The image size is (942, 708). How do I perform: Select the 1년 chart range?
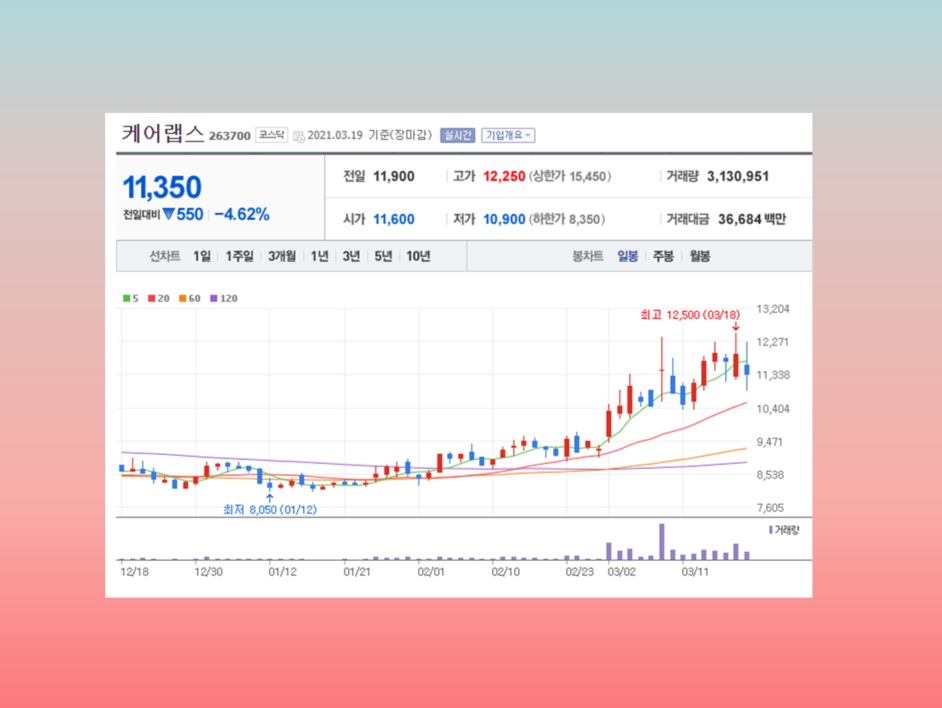pos(320,257)
